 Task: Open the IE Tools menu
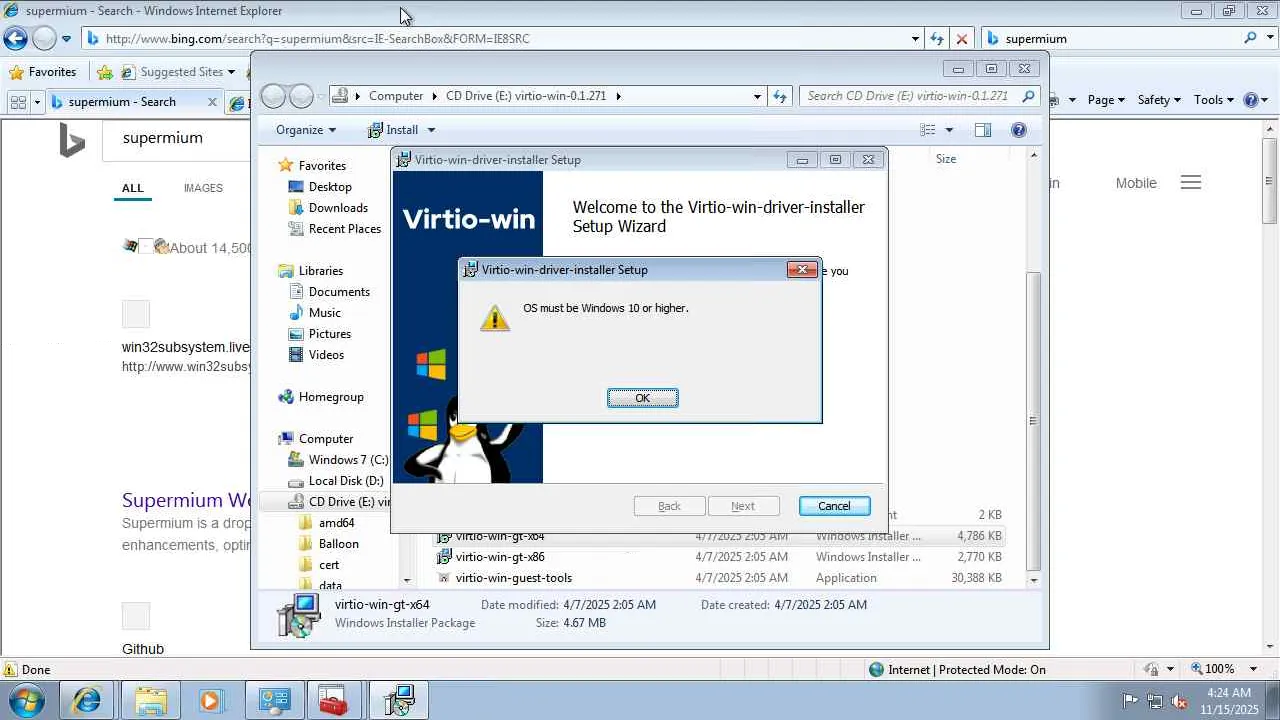[x=1214, y=100]
